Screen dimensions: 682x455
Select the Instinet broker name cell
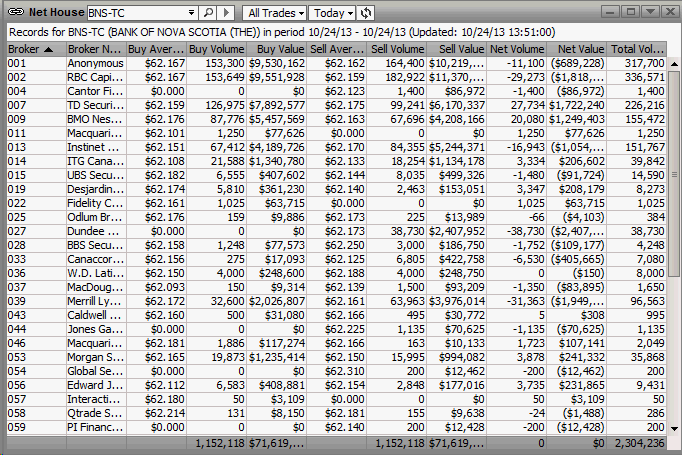tap(95, 147)
